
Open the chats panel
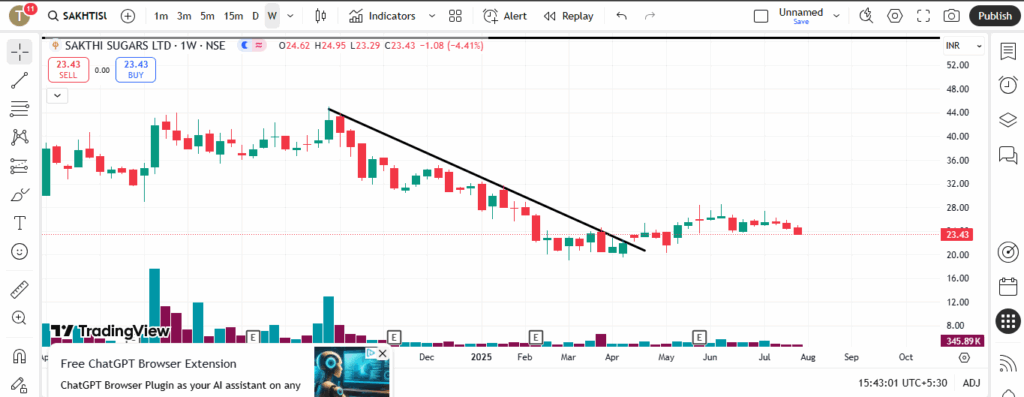click(x=1008, y=154)
